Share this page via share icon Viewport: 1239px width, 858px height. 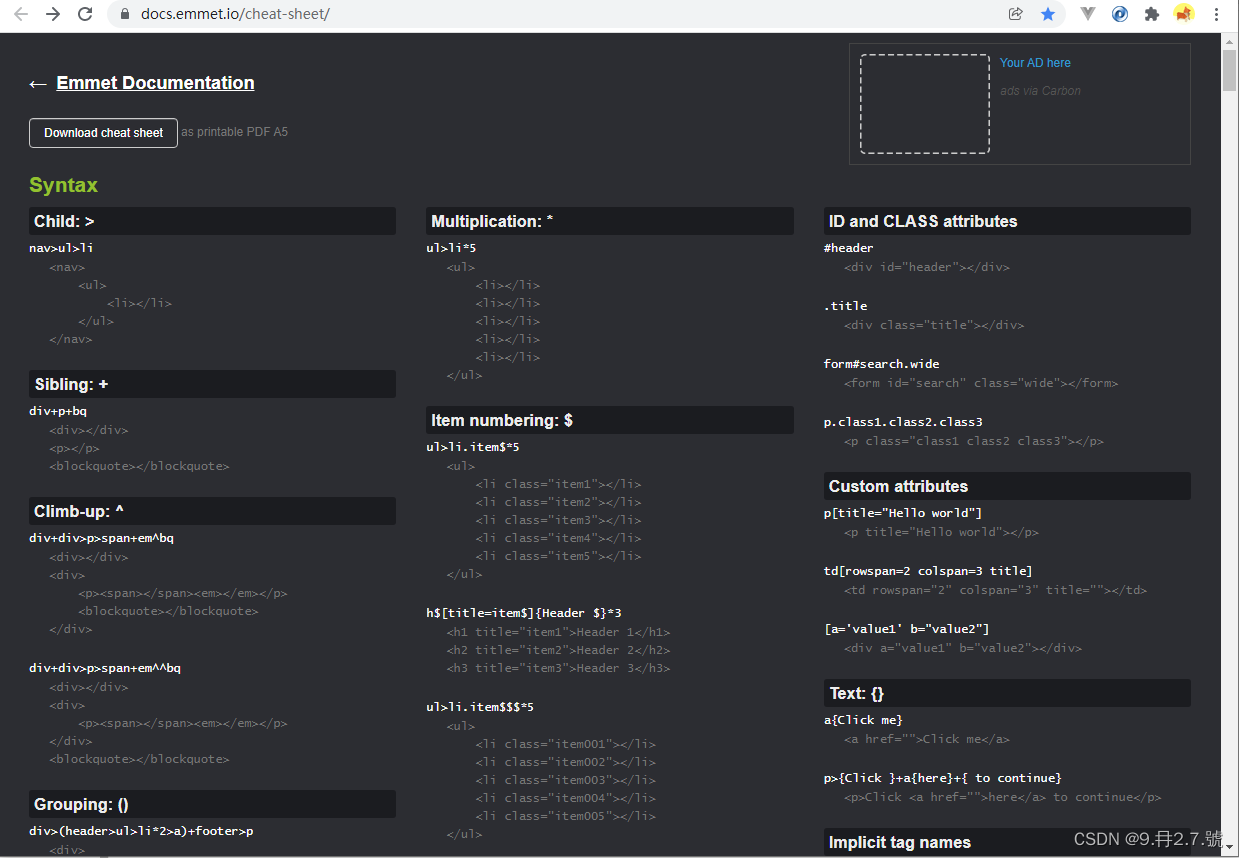(x=1016, y=14)
